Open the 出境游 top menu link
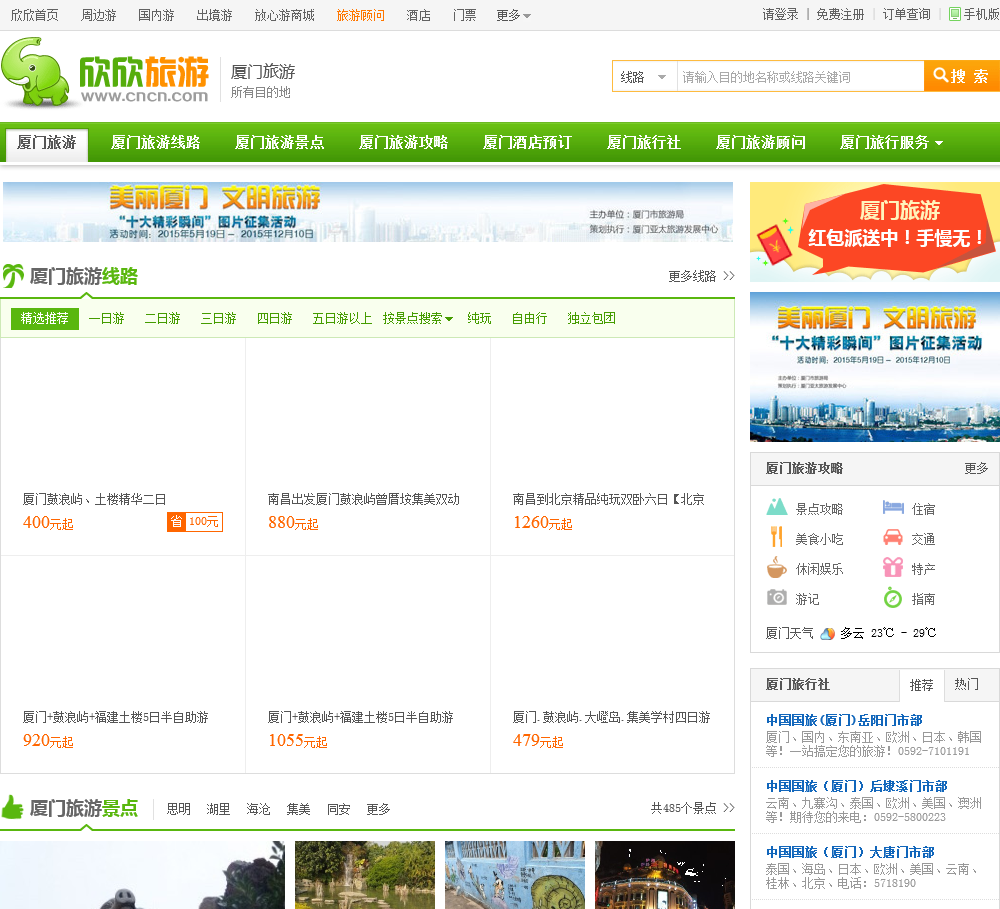 click(x=214, y=15)
